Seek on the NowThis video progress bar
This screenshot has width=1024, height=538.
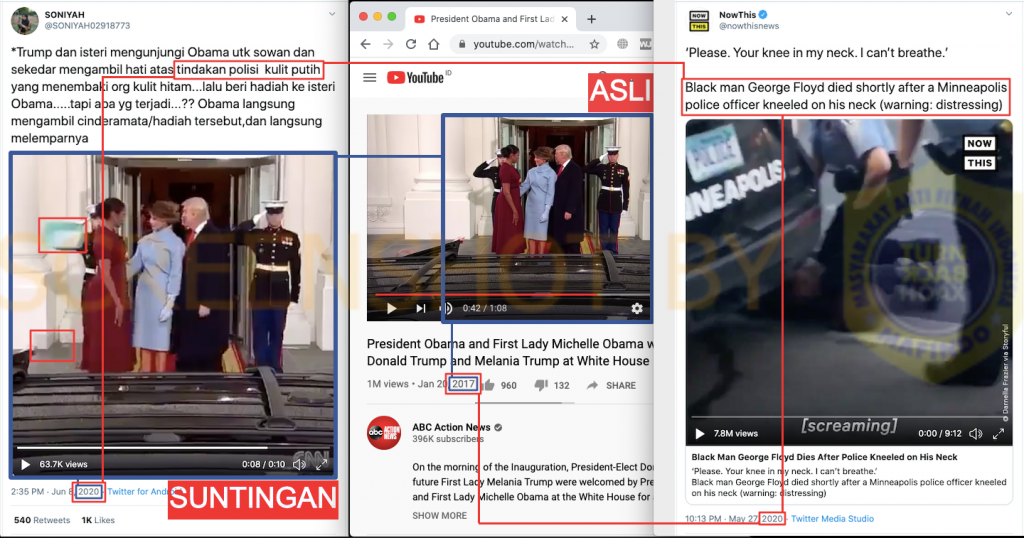(848, 417)
